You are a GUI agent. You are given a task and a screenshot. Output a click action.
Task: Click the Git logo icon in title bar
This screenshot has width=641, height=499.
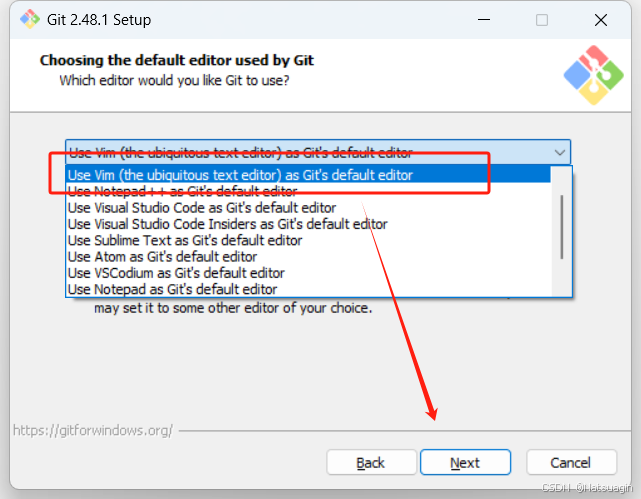pyautogui.click(x=30, y=19)
